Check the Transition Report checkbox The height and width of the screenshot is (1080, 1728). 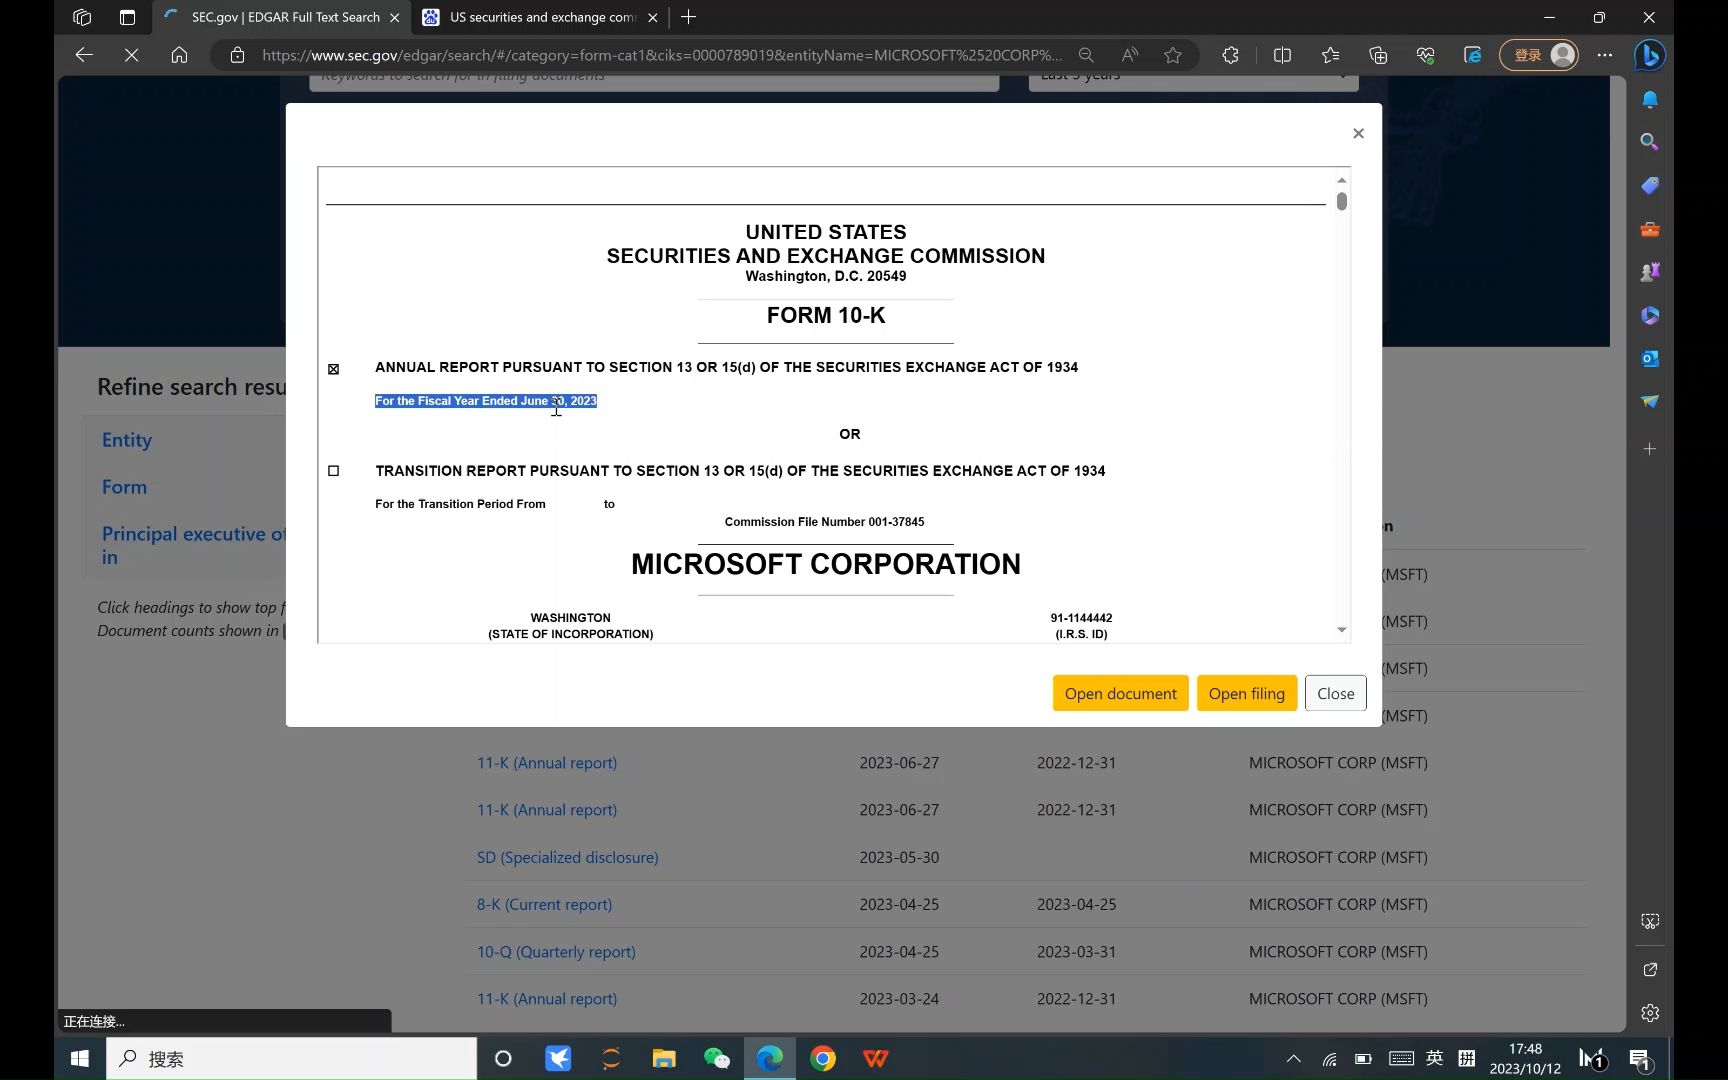click(x=334, y=471)
